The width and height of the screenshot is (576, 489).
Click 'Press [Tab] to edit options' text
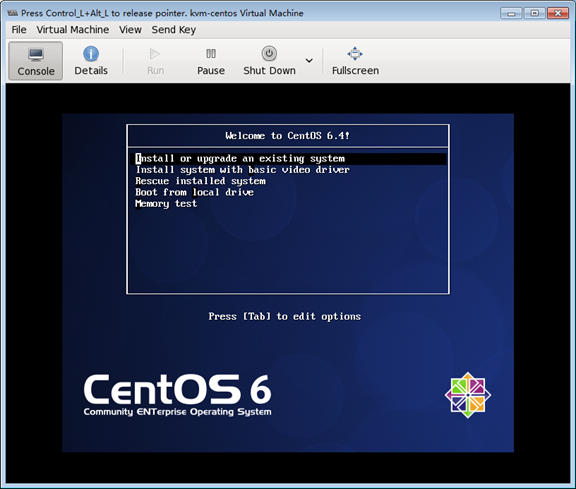(285, 316)
